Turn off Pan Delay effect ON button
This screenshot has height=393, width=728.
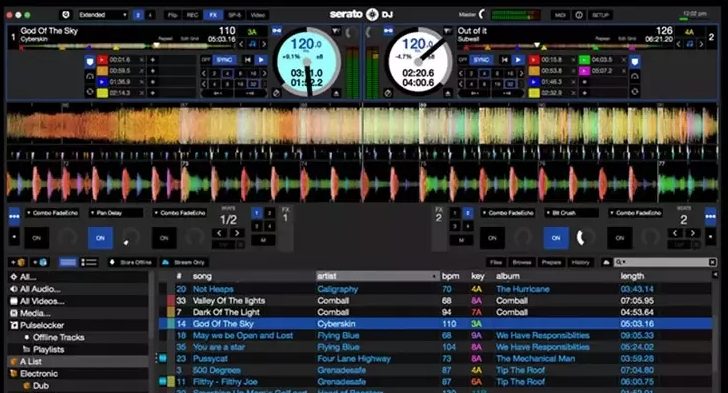click(100, 238)
